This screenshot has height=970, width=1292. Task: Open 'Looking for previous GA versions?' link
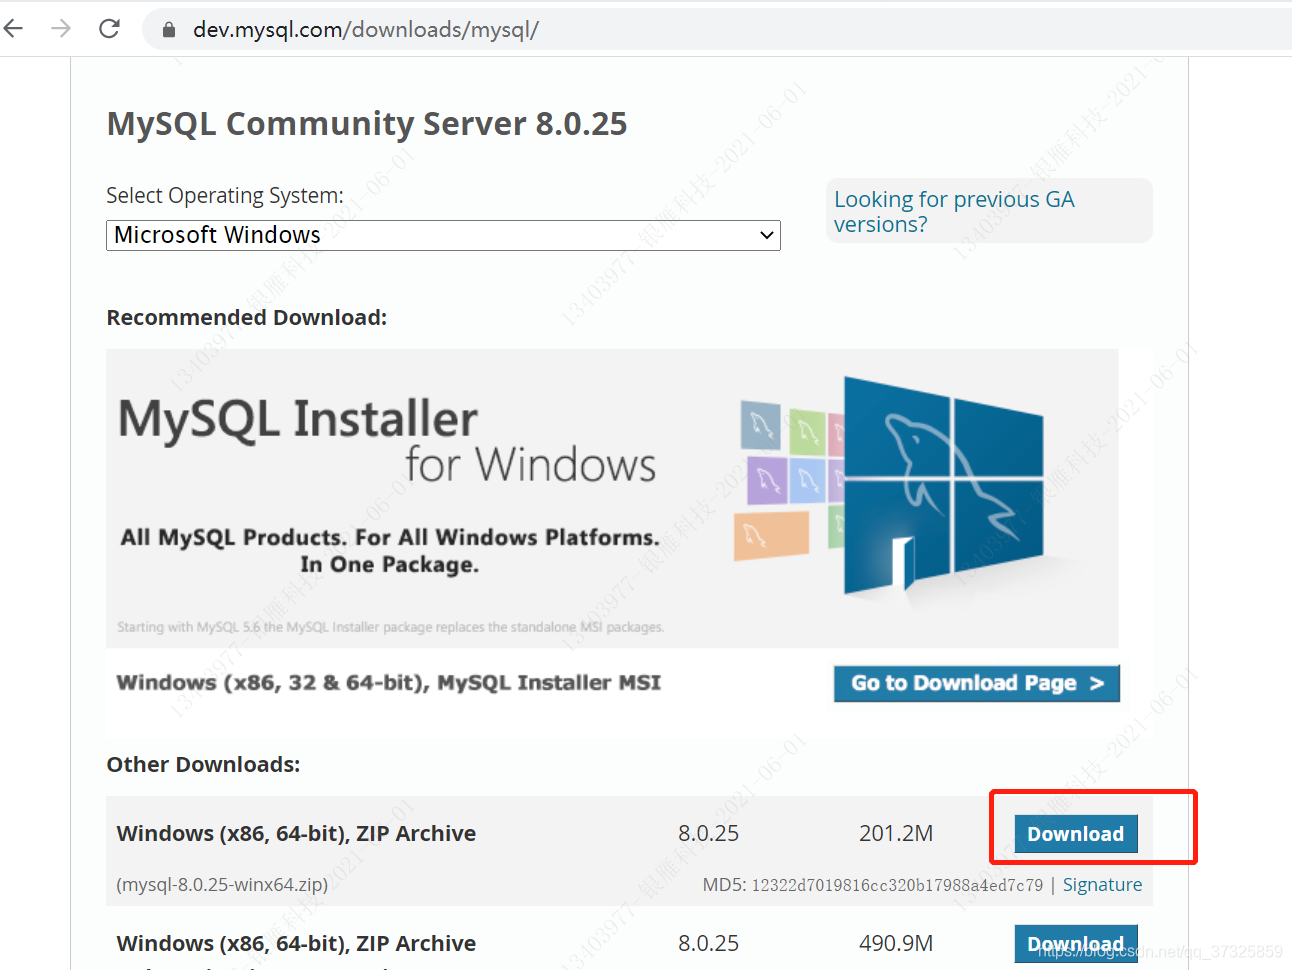tap(954, 212)
